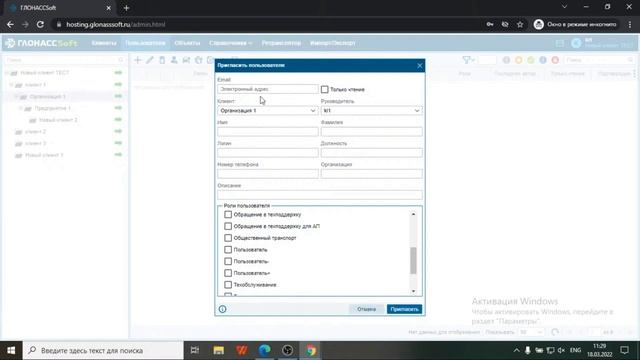
Task: Open the Windows notification center
Action: pos(624,350)
